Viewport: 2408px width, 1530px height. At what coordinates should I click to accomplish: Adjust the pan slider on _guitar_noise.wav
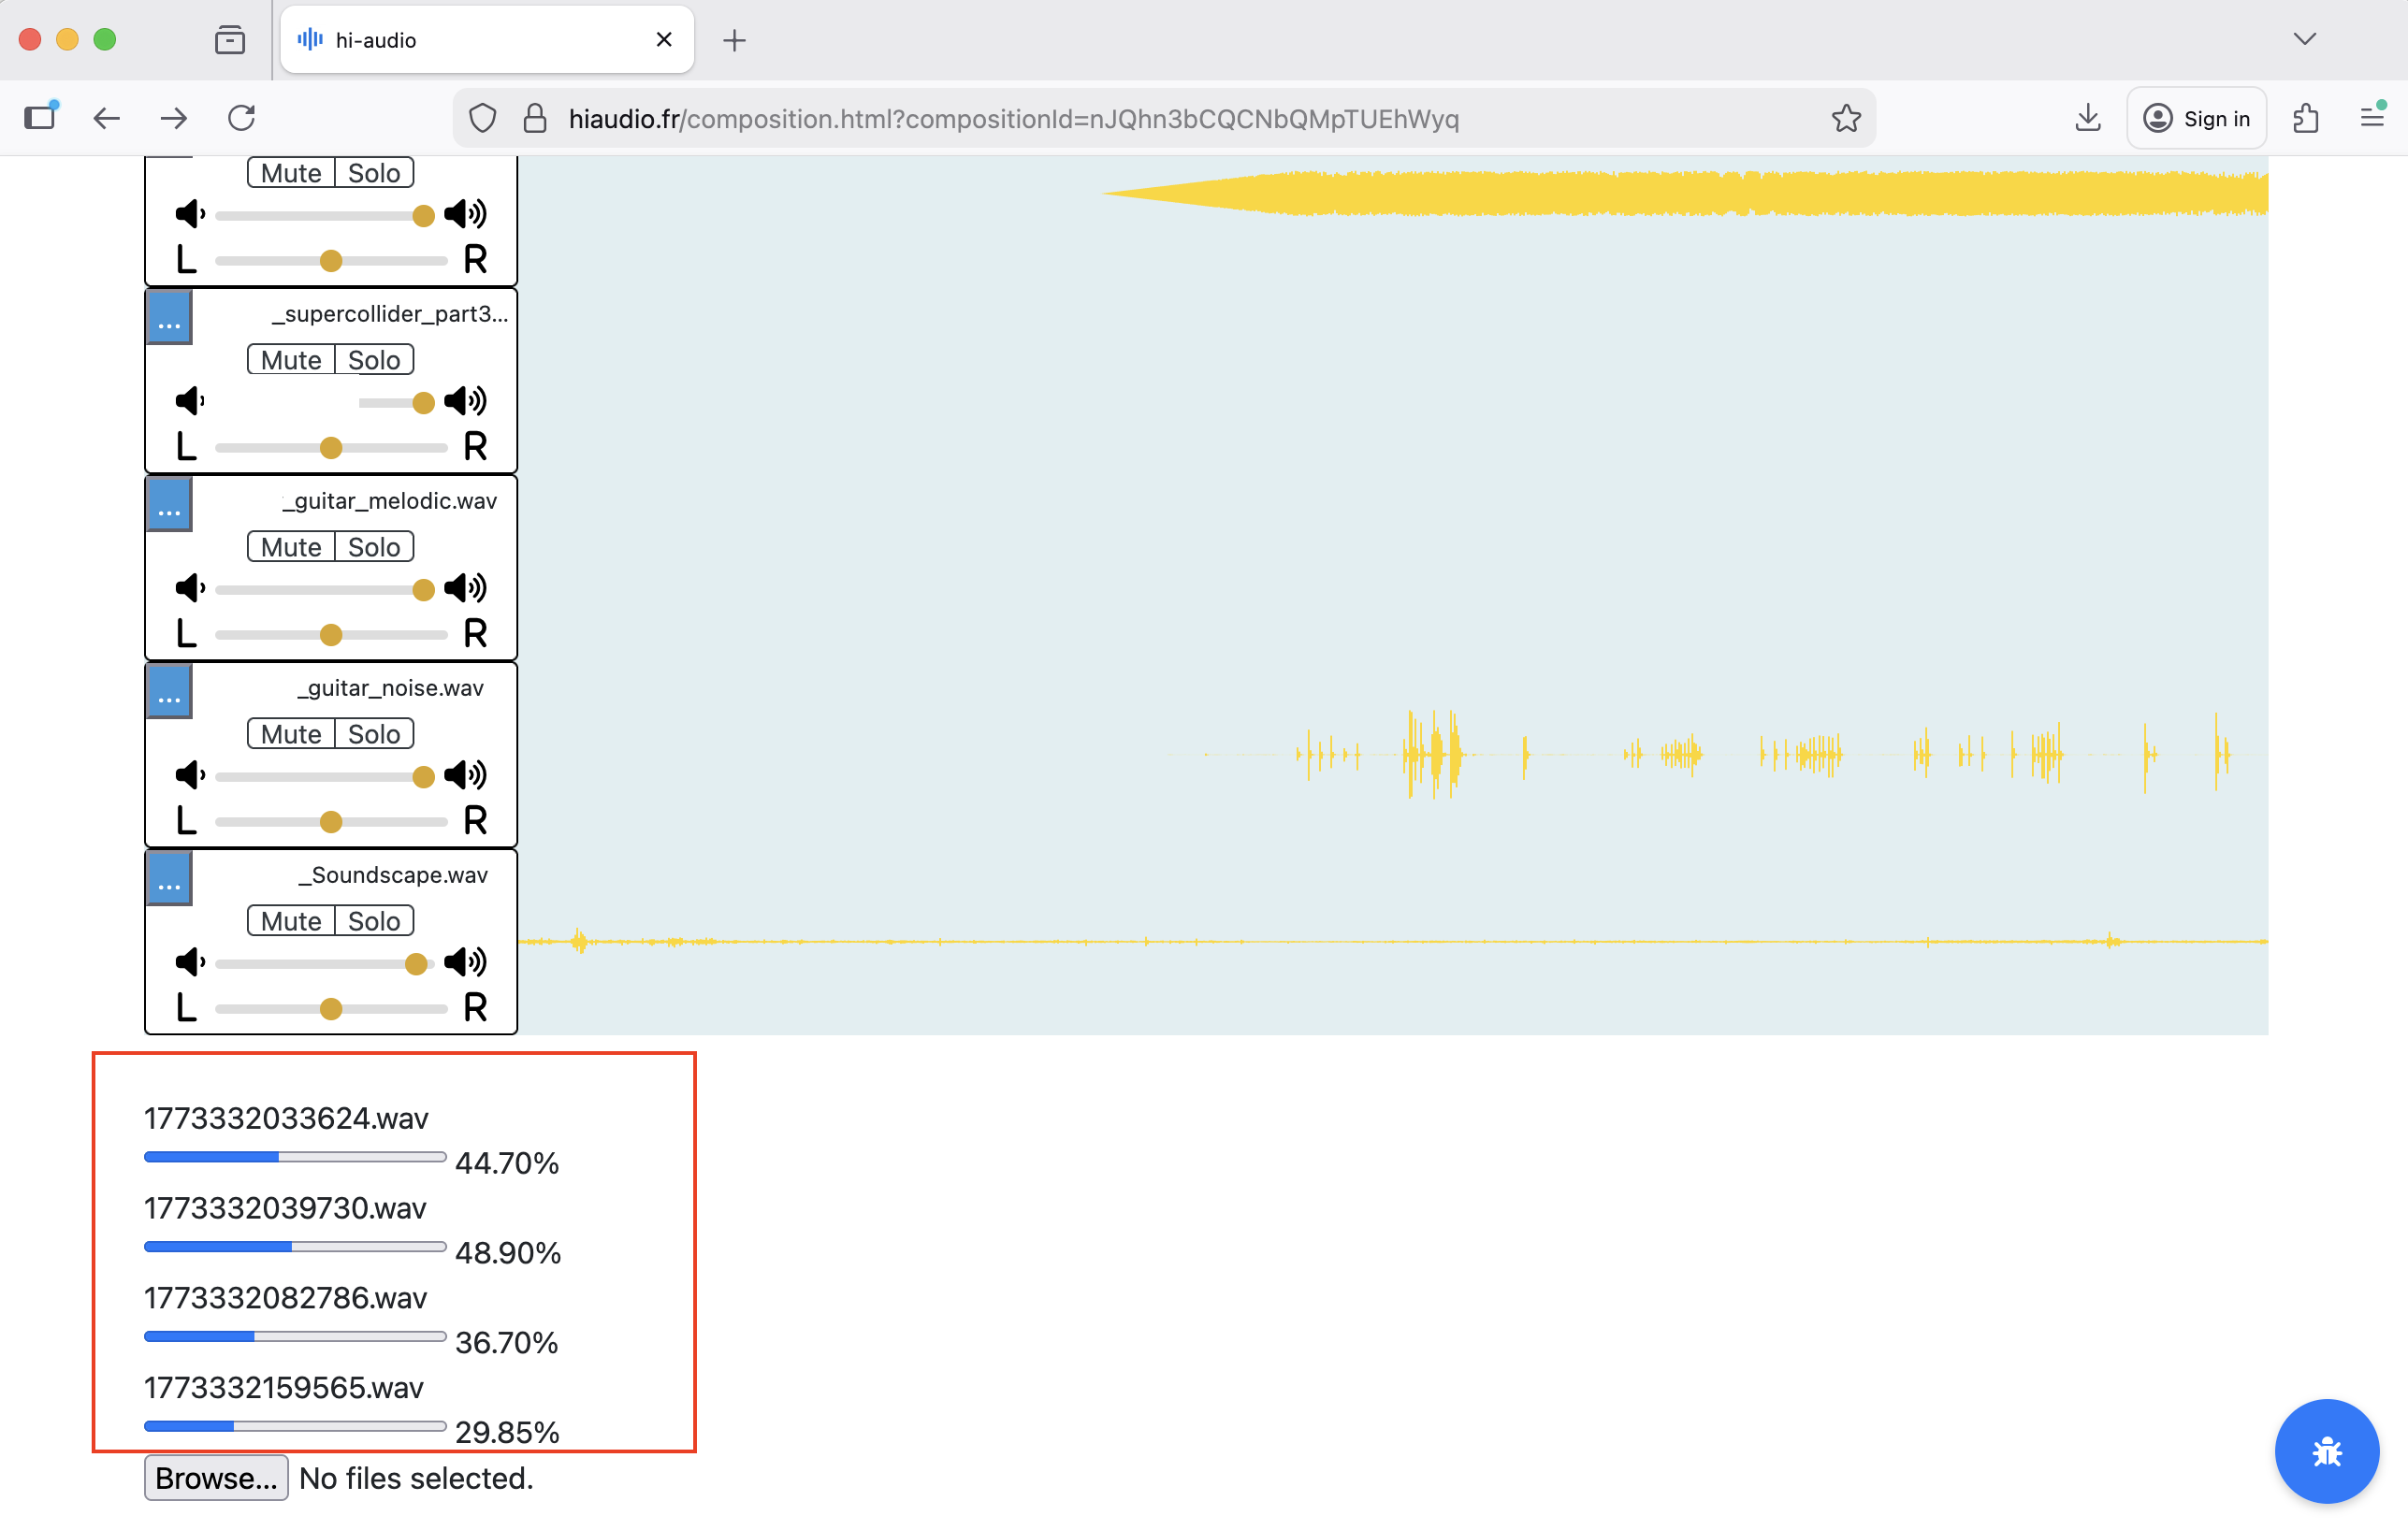coord(329,820)
